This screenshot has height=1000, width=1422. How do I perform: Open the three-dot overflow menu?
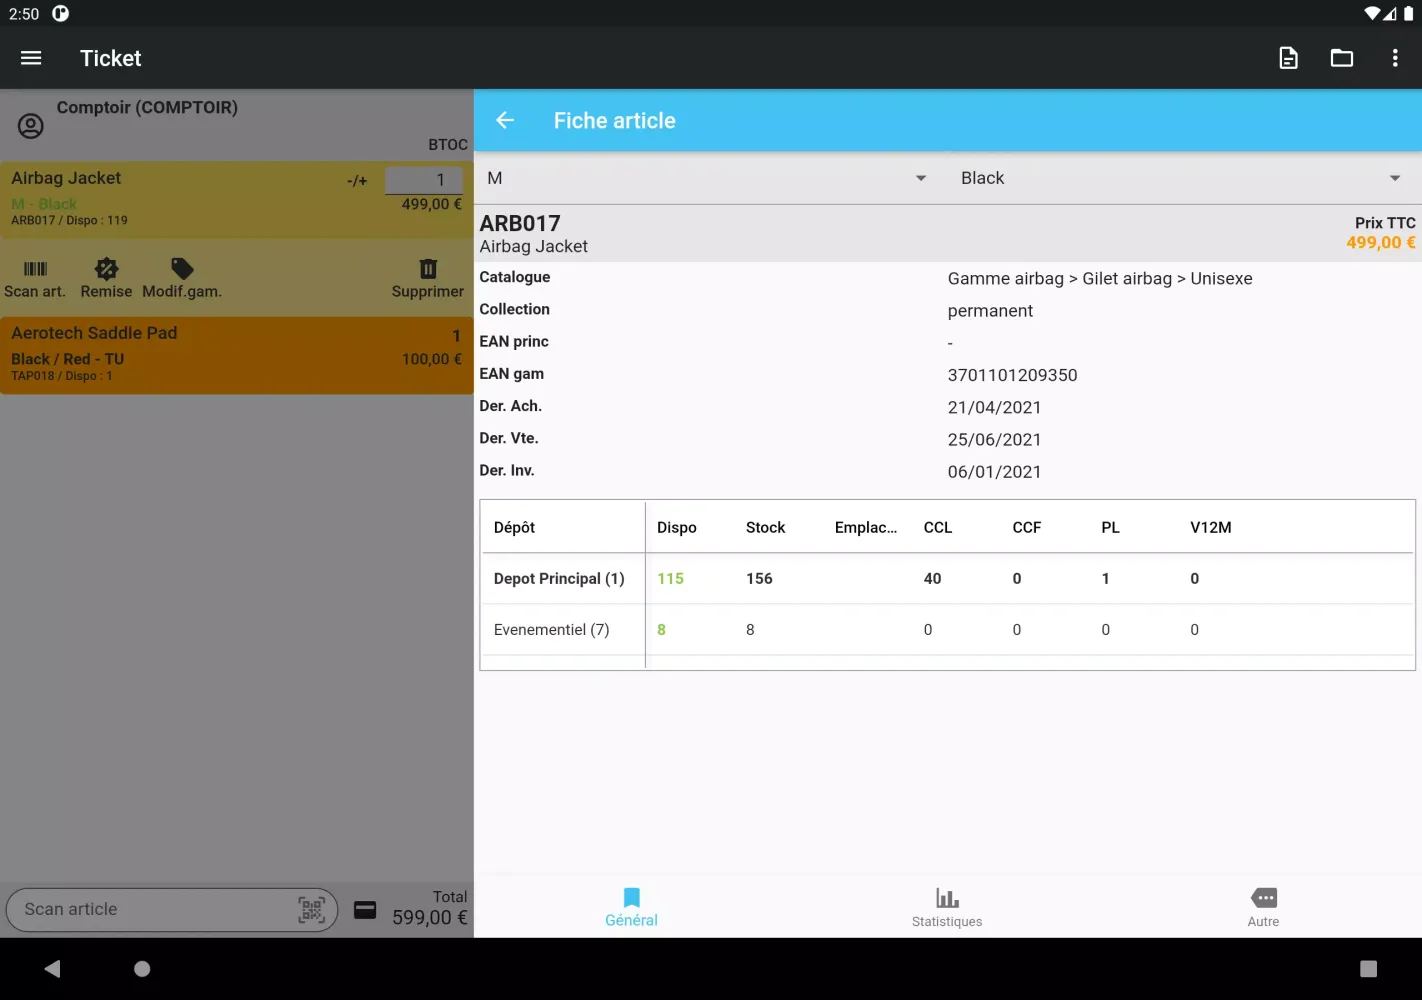point(1394,58)
